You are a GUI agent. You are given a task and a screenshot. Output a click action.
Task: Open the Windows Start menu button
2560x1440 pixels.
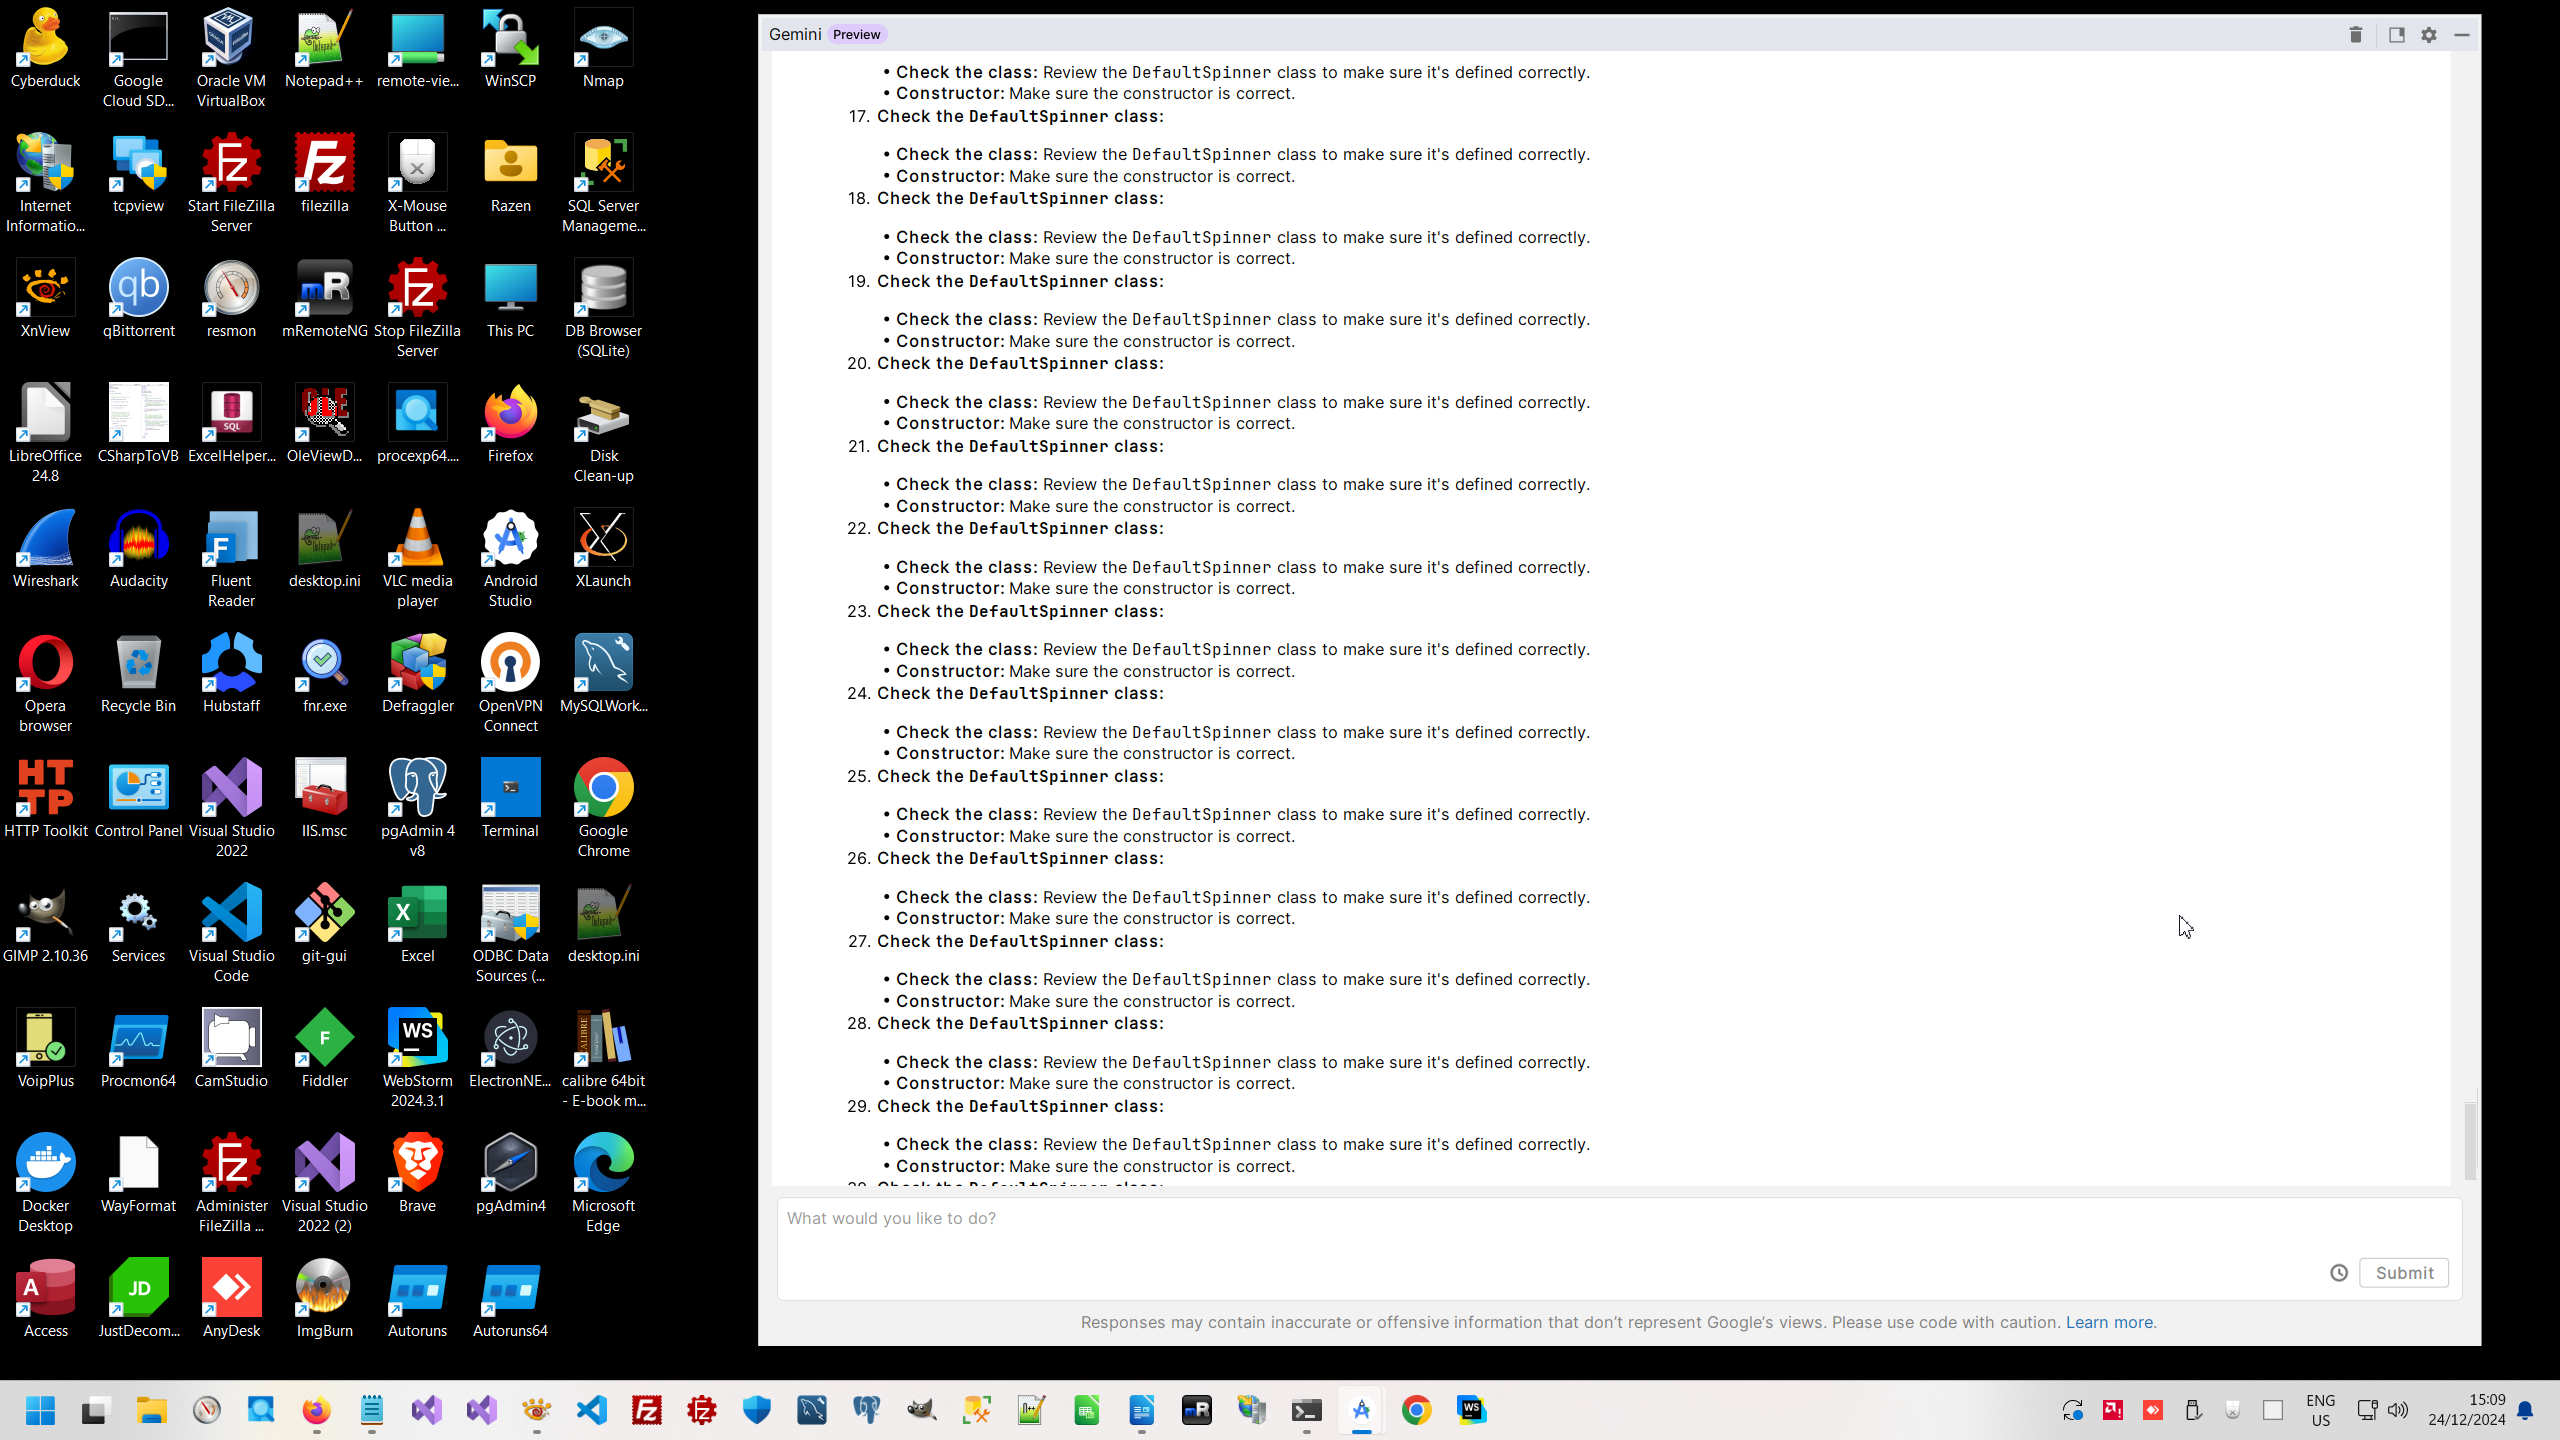coord(40,1410)
